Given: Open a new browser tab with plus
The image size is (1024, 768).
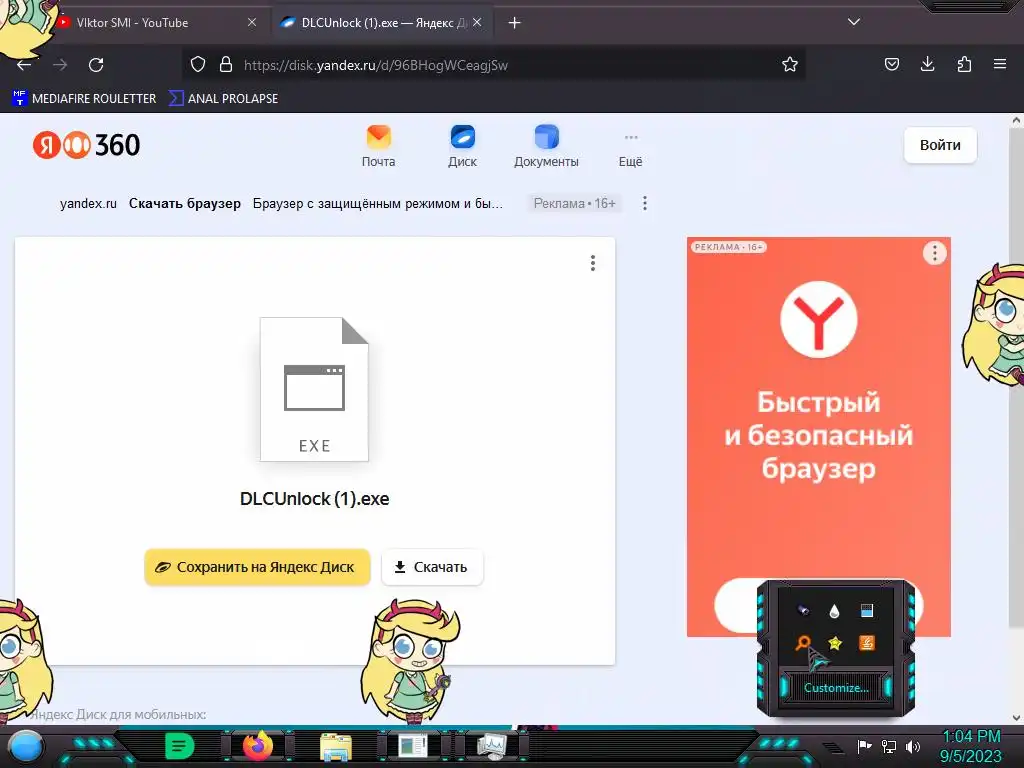Looking at the screenshot, I should pyautogui.click(x=515, y=23).
